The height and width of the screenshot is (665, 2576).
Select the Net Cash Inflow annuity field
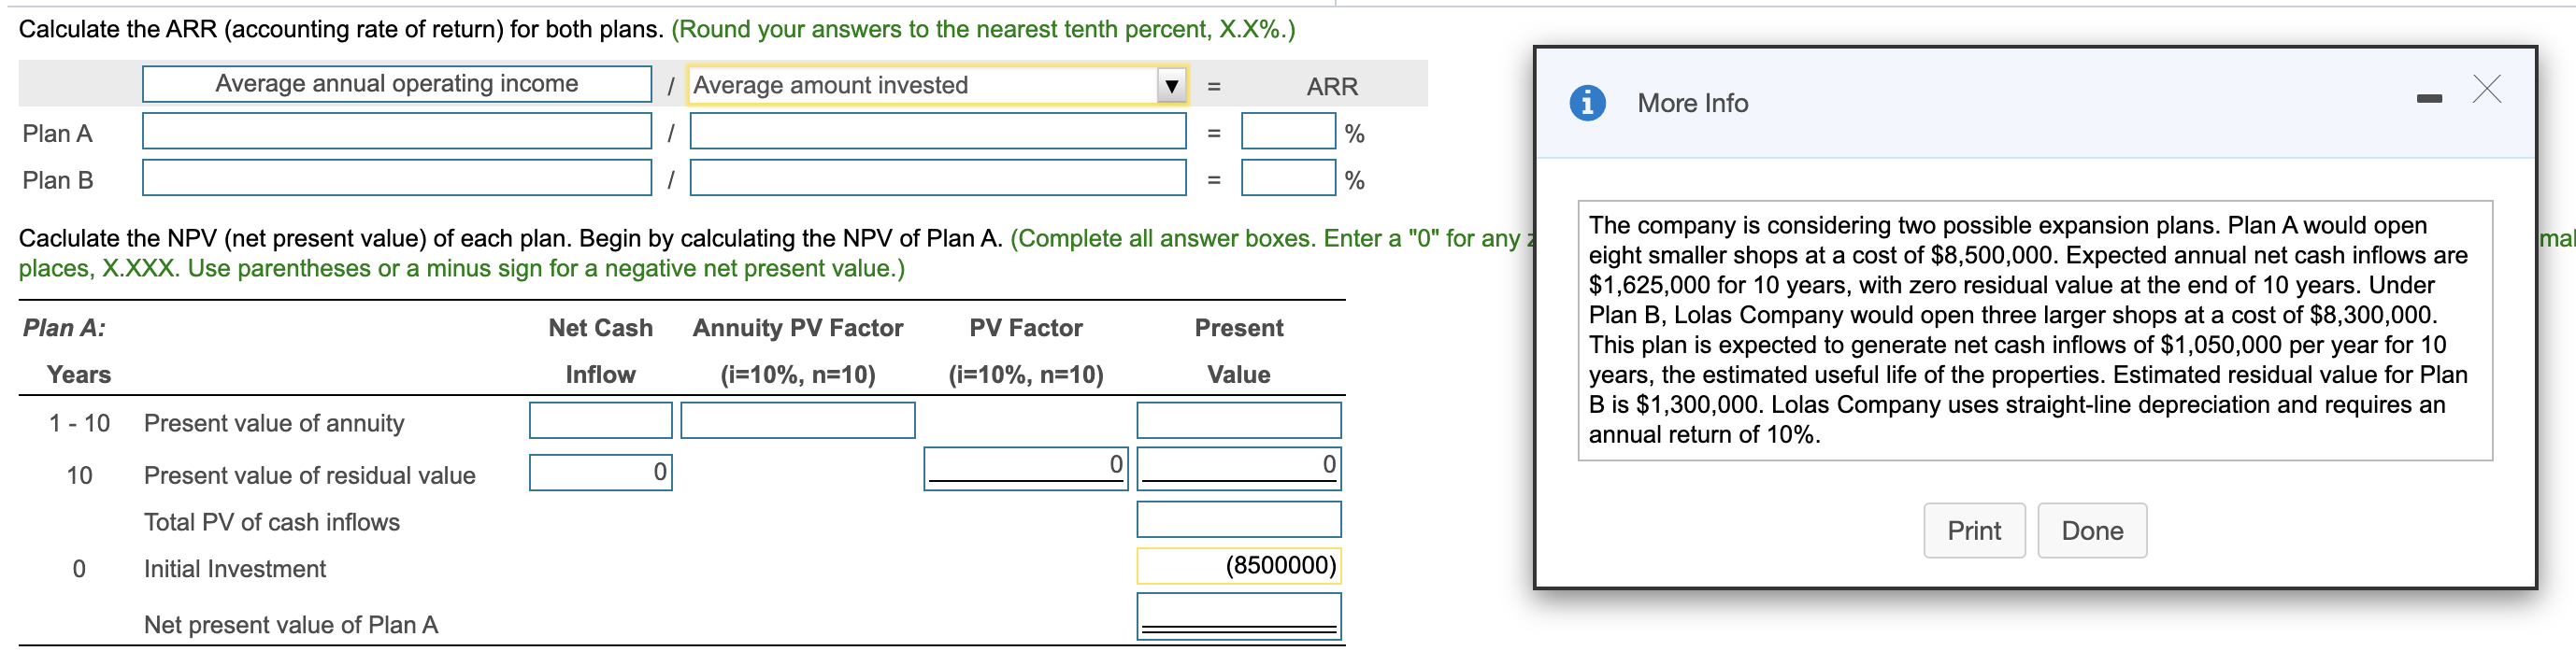coord(599,420)
